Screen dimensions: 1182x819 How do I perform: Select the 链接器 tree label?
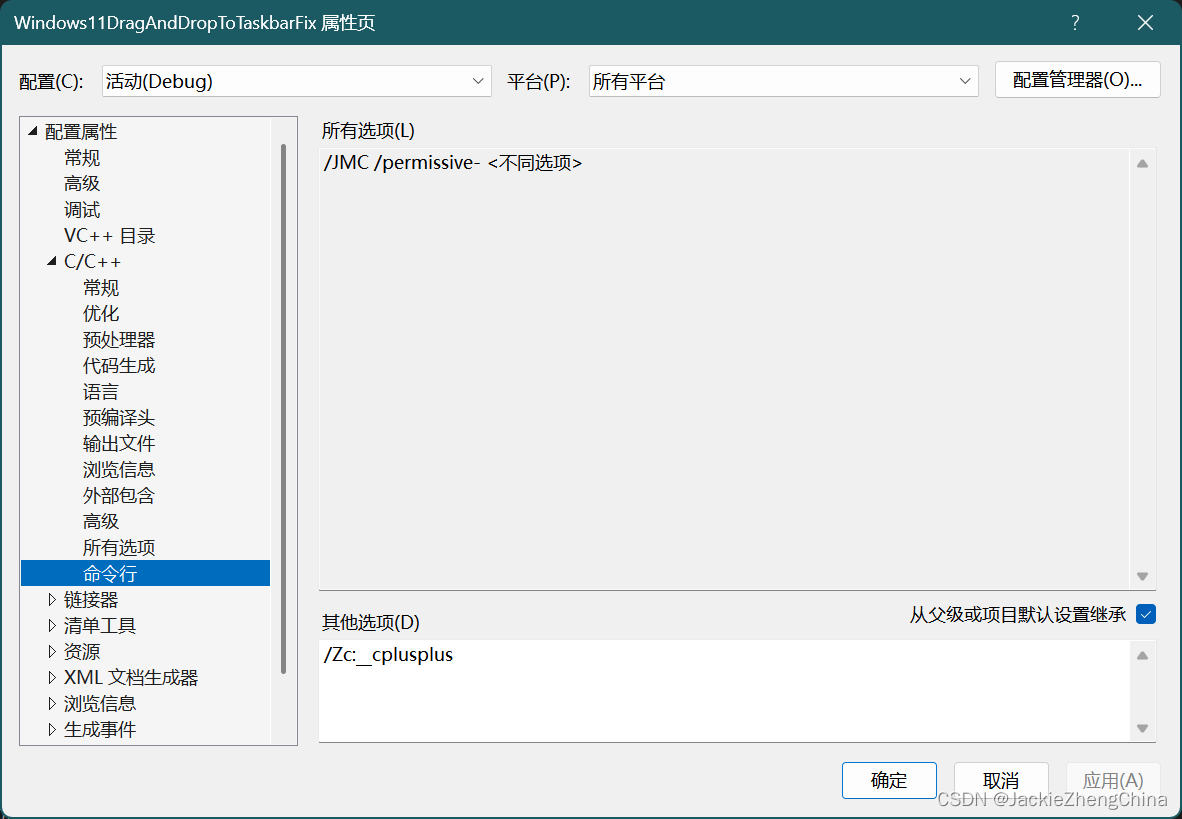[x=91, y=600]
